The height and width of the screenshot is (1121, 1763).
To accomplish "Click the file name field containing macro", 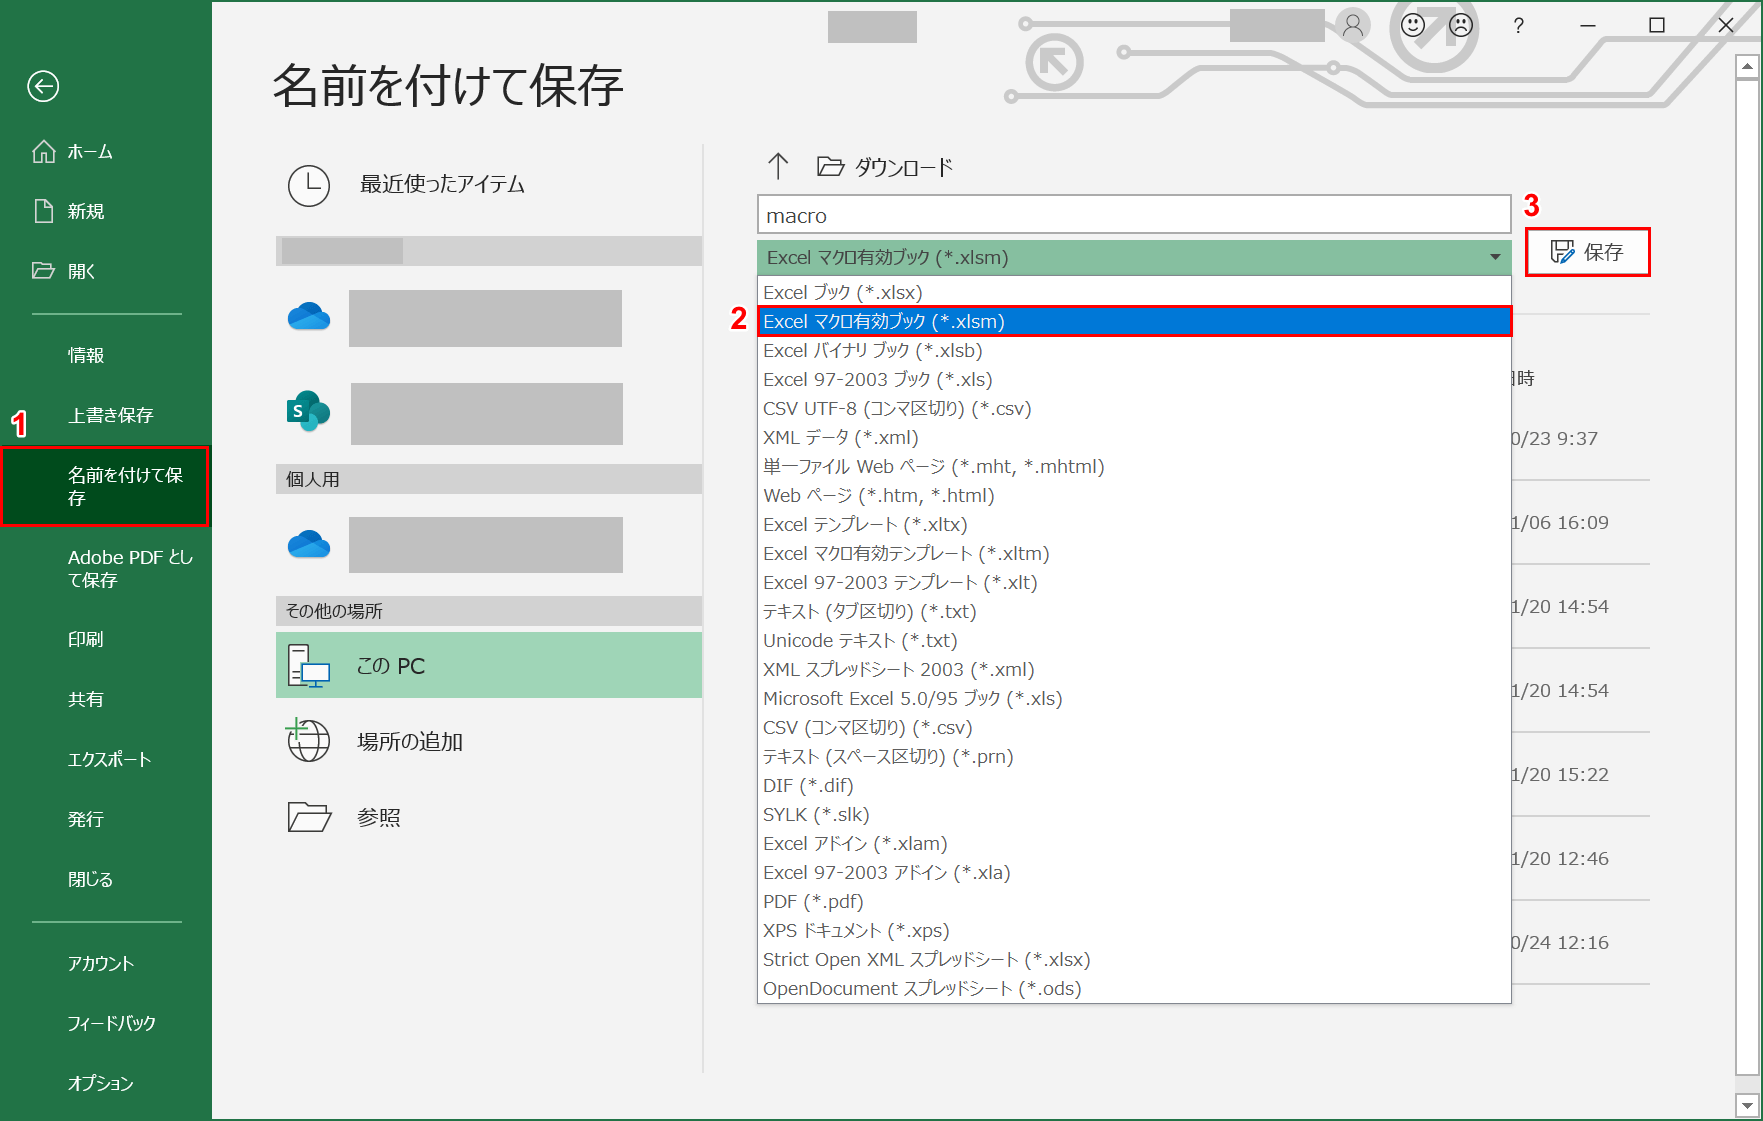I will [1134, 215].
